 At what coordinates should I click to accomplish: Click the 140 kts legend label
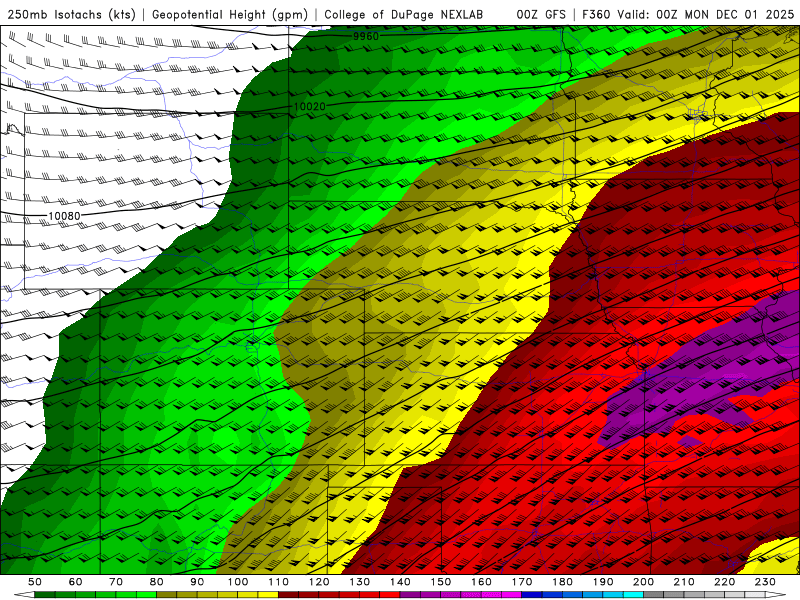pos(400,582)
